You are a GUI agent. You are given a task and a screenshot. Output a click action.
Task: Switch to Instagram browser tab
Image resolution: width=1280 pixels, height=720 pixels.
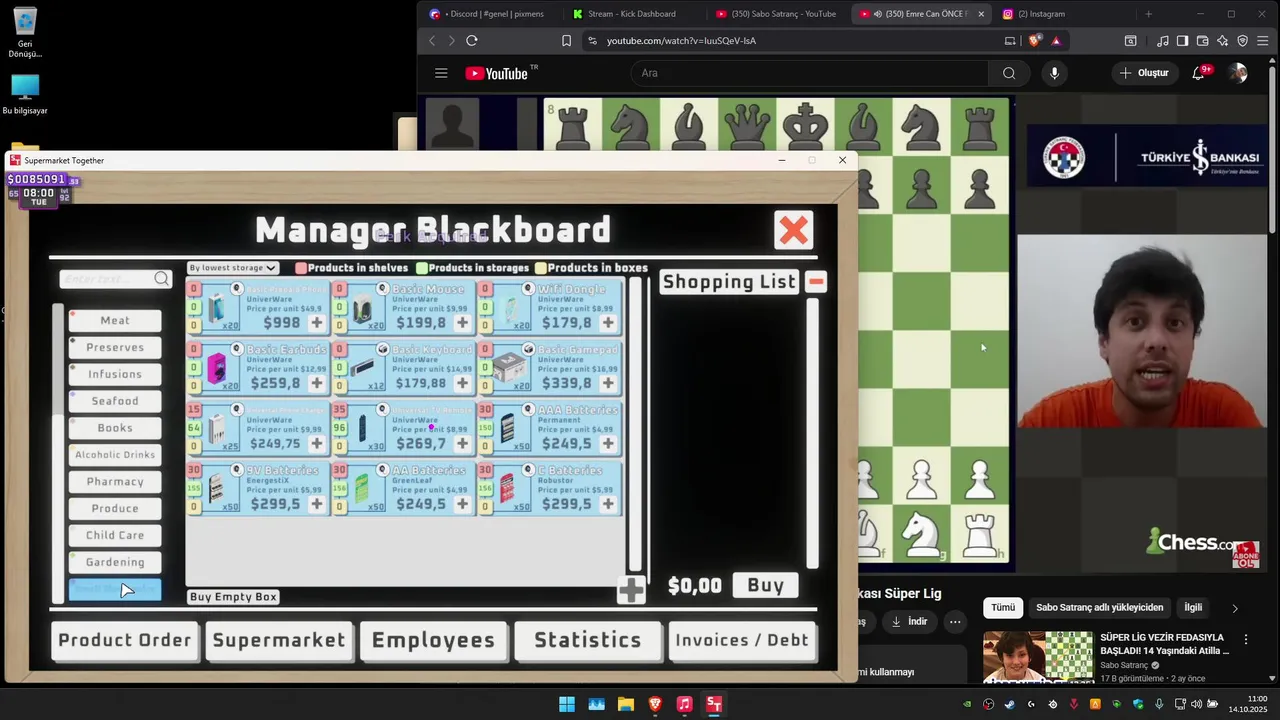click(x=1064, y=14)
